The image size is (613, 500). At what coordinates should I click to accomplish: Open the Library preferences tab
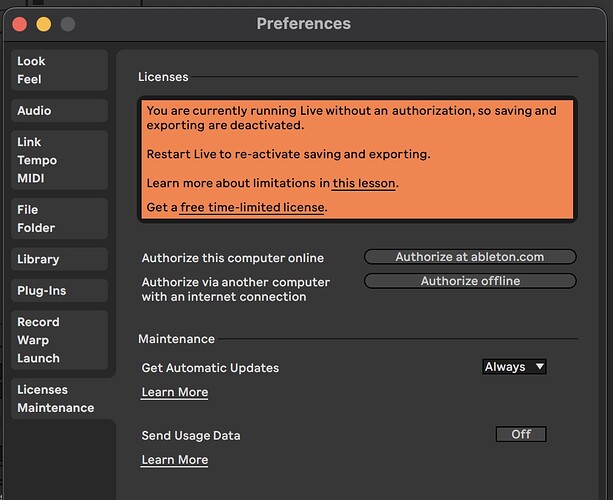tap(59, 259)
